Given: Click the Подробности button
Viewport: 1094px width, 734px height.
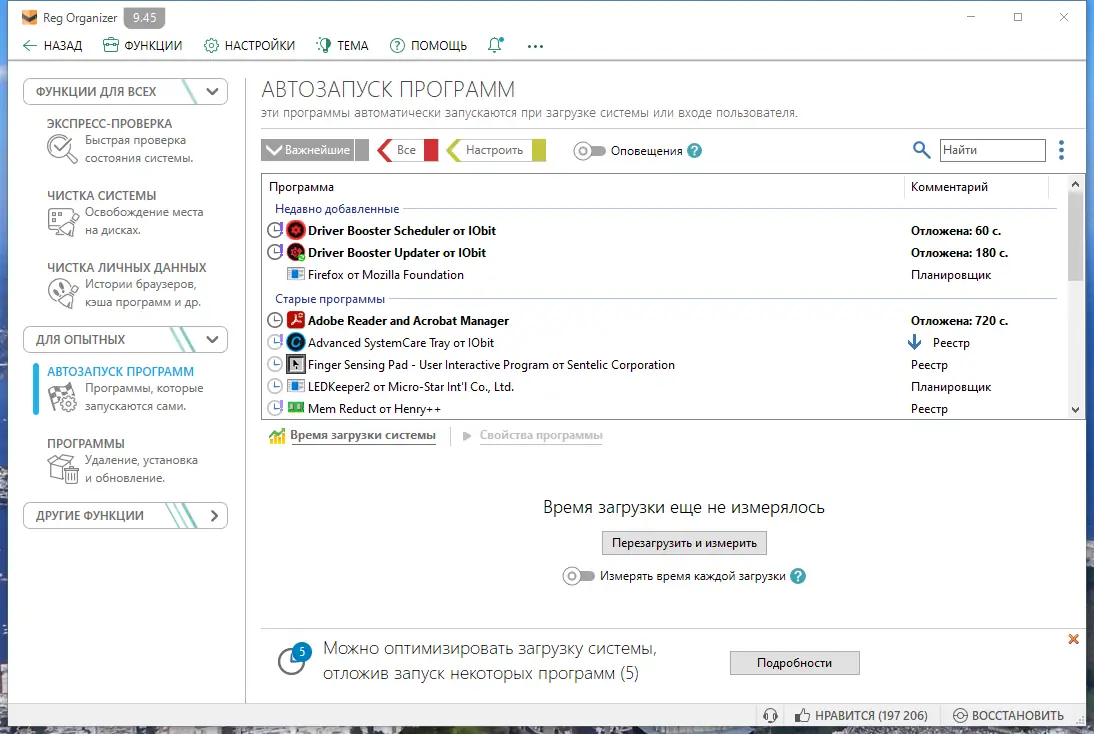Looking at the screenshot, I should (x=795, y=663).
